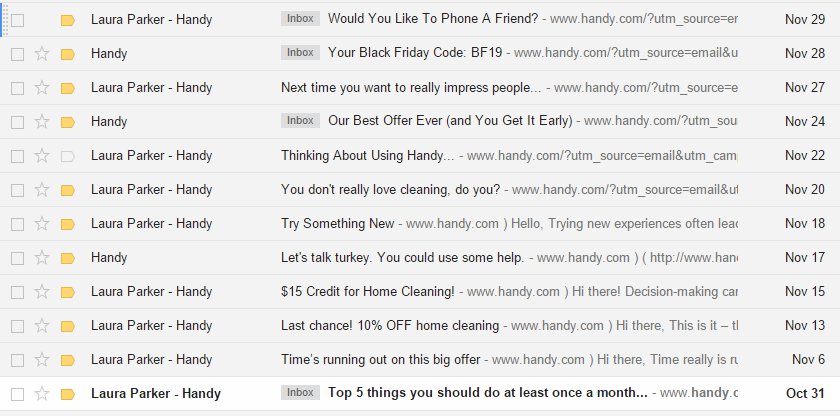Star the Let's talk turkey email
The height and width of the screenshot is (416, 840).
point(42,257)
